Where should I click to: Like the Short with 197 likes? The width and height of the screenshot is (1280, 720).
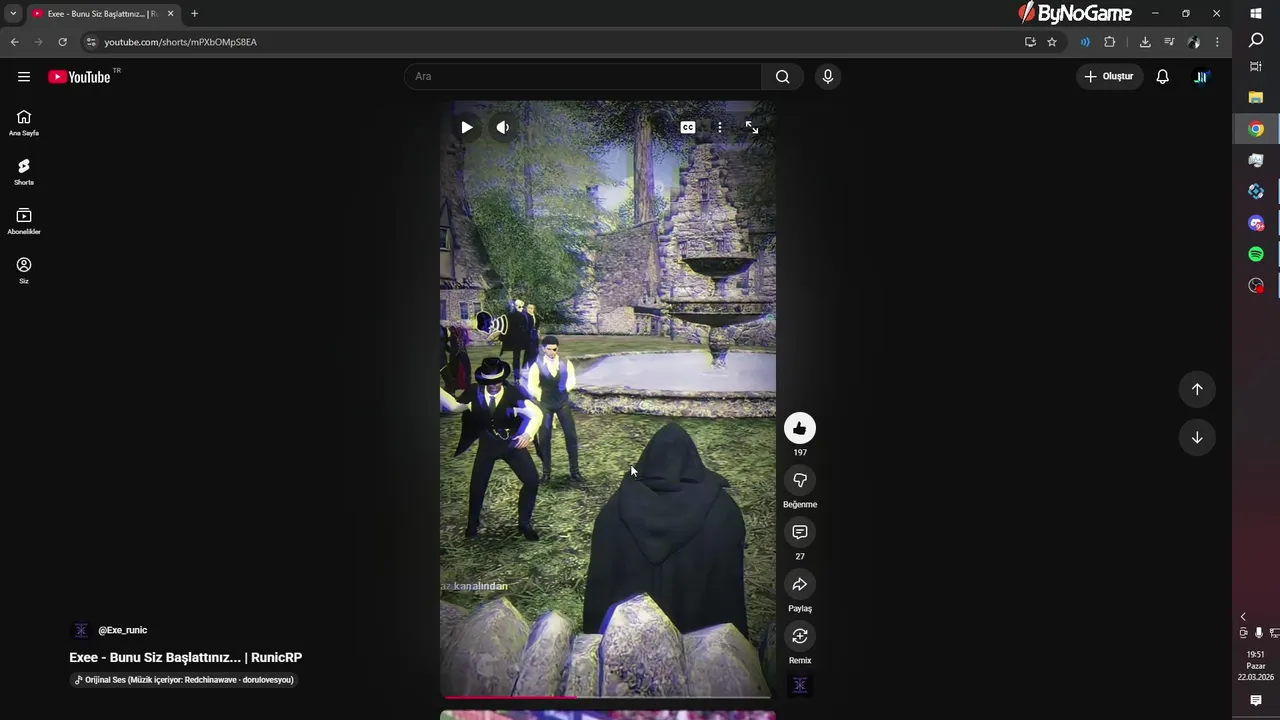799,429
